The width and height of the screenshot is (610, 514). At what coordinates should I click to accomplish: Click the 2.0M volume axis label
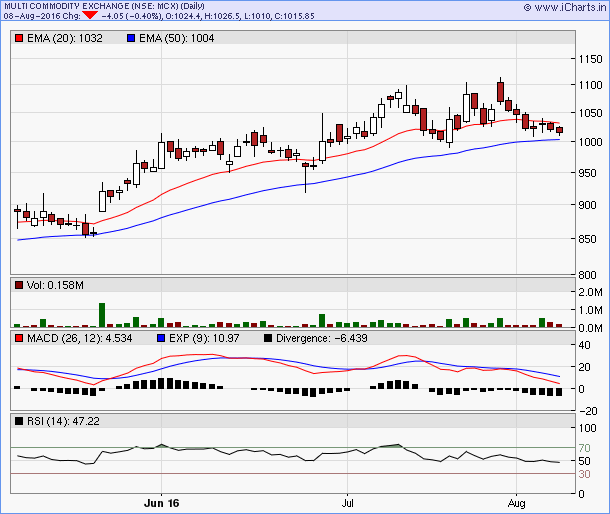(590, 292)
